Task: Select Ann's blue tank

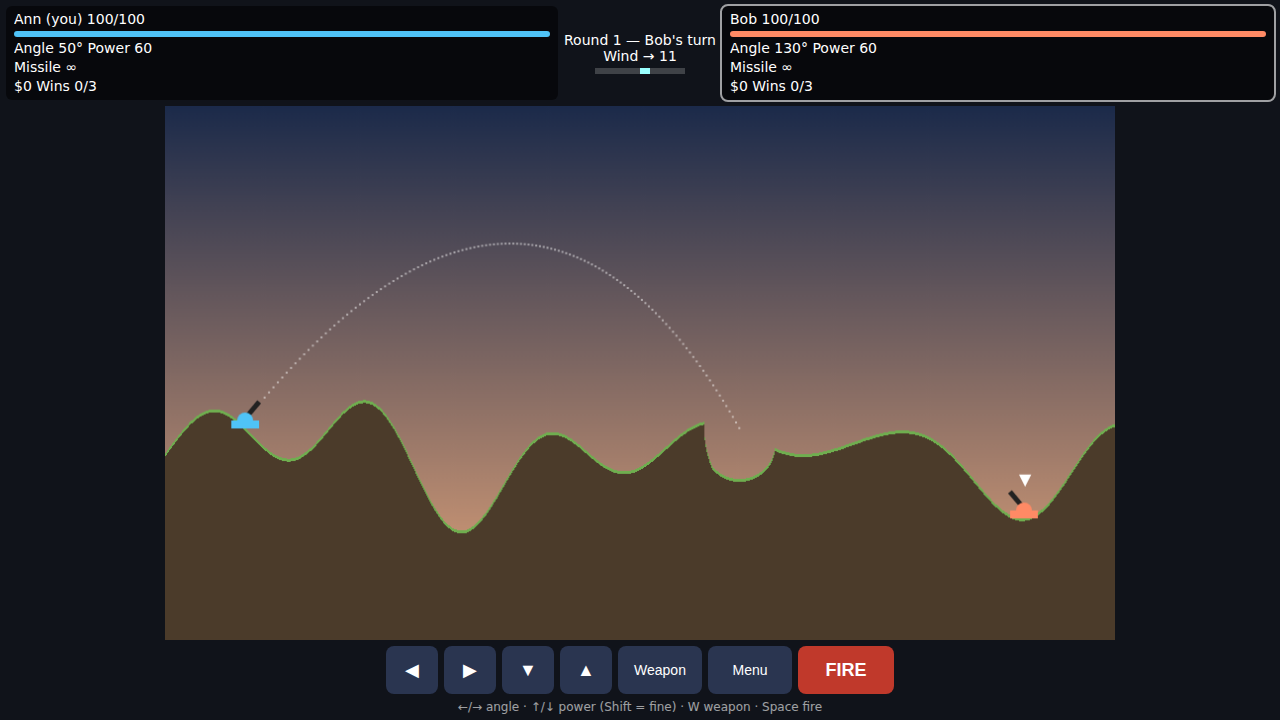Action: click(x=245, y=419)
